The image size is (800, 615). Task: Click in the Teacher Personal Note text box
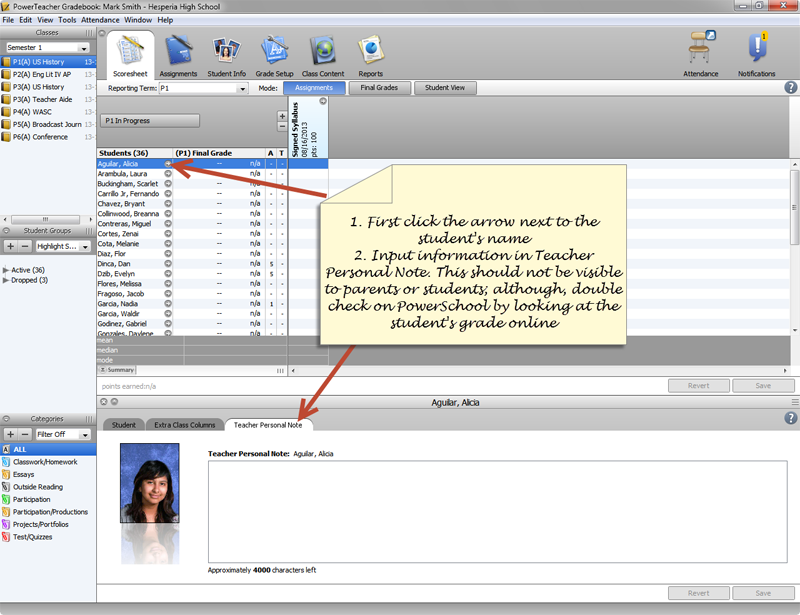click(497, 512)
